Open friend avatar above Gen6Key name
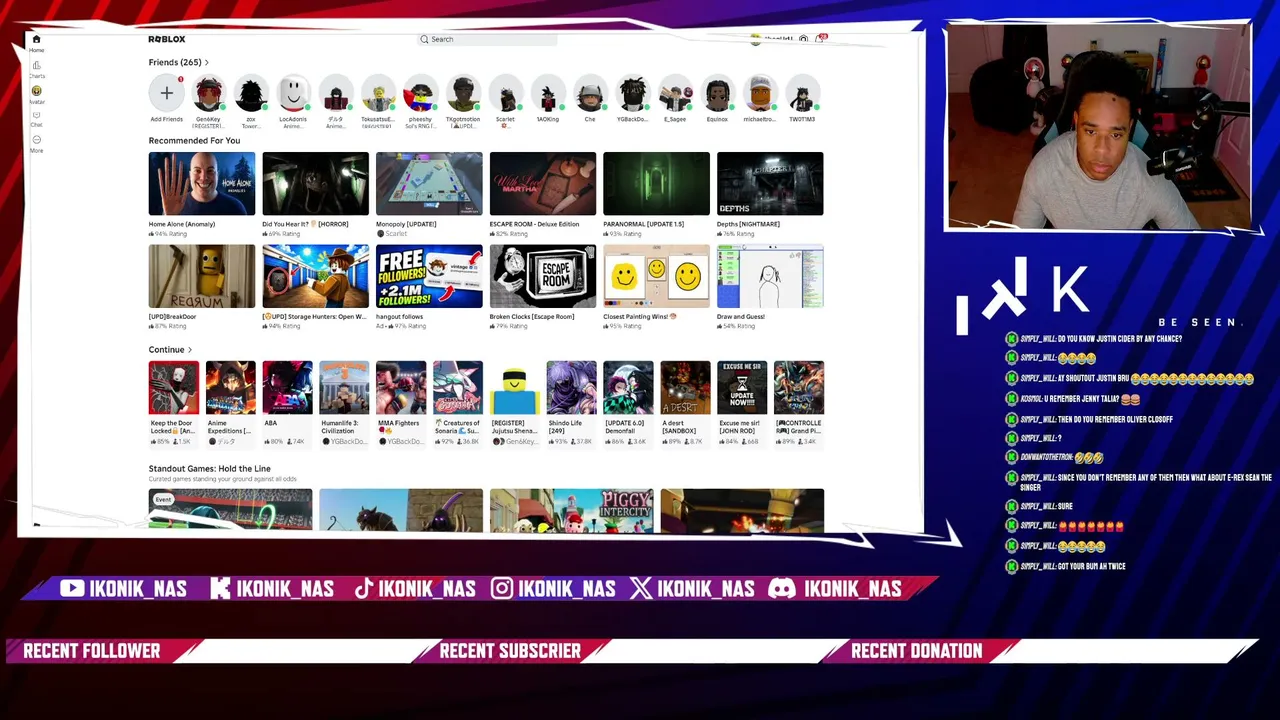This screenshot has width=1280, height=720. click(208, 93)
